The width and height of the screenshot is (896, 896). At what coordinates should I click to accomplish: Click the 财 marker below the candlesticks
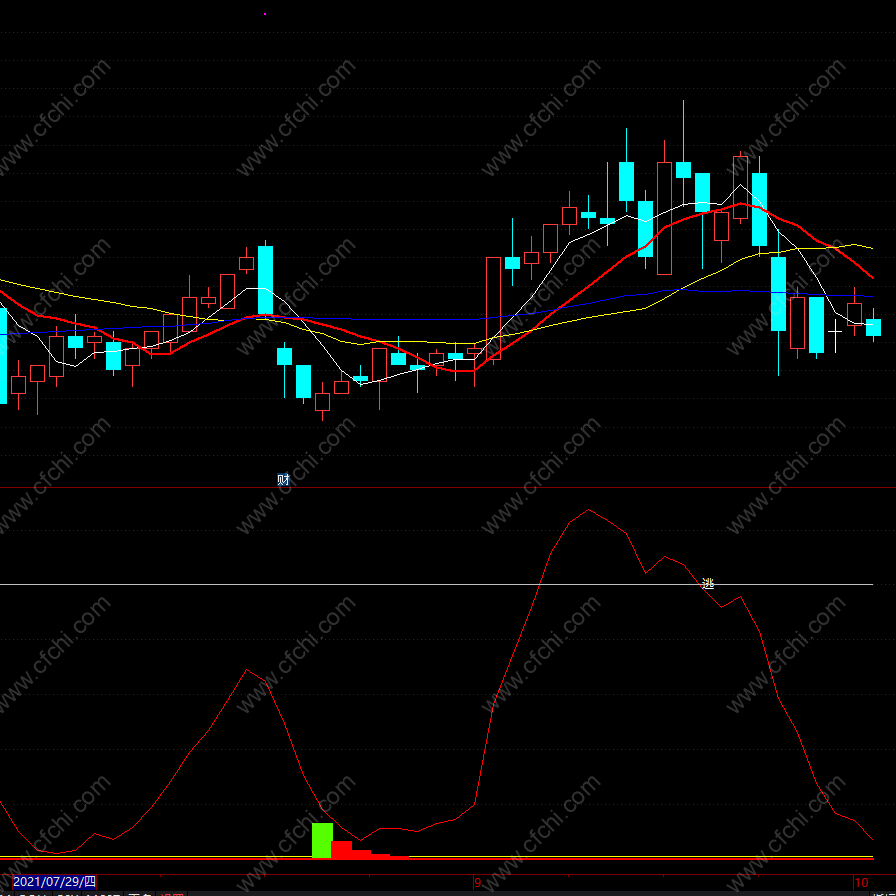point(283,480)
